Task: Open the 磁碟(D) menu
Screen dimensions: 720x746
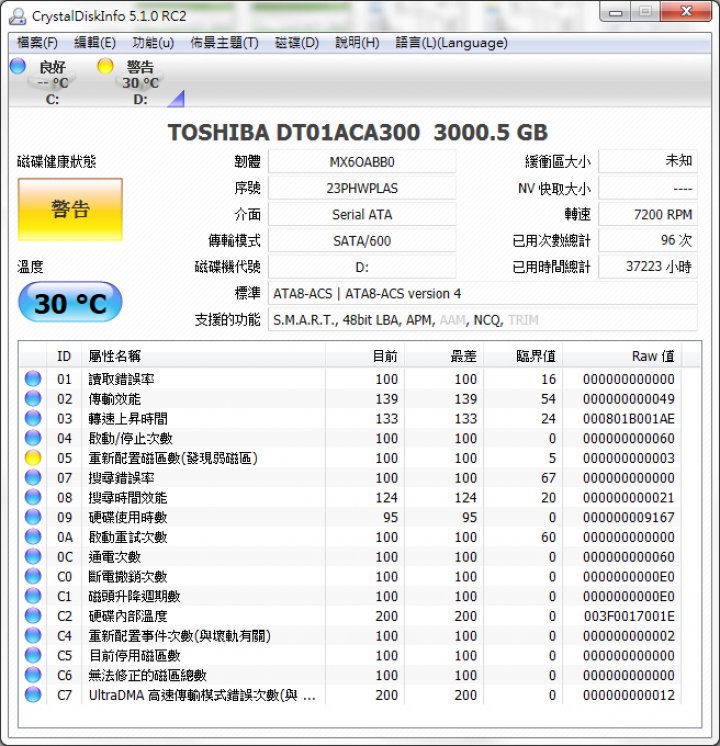Action: point(296,43)
